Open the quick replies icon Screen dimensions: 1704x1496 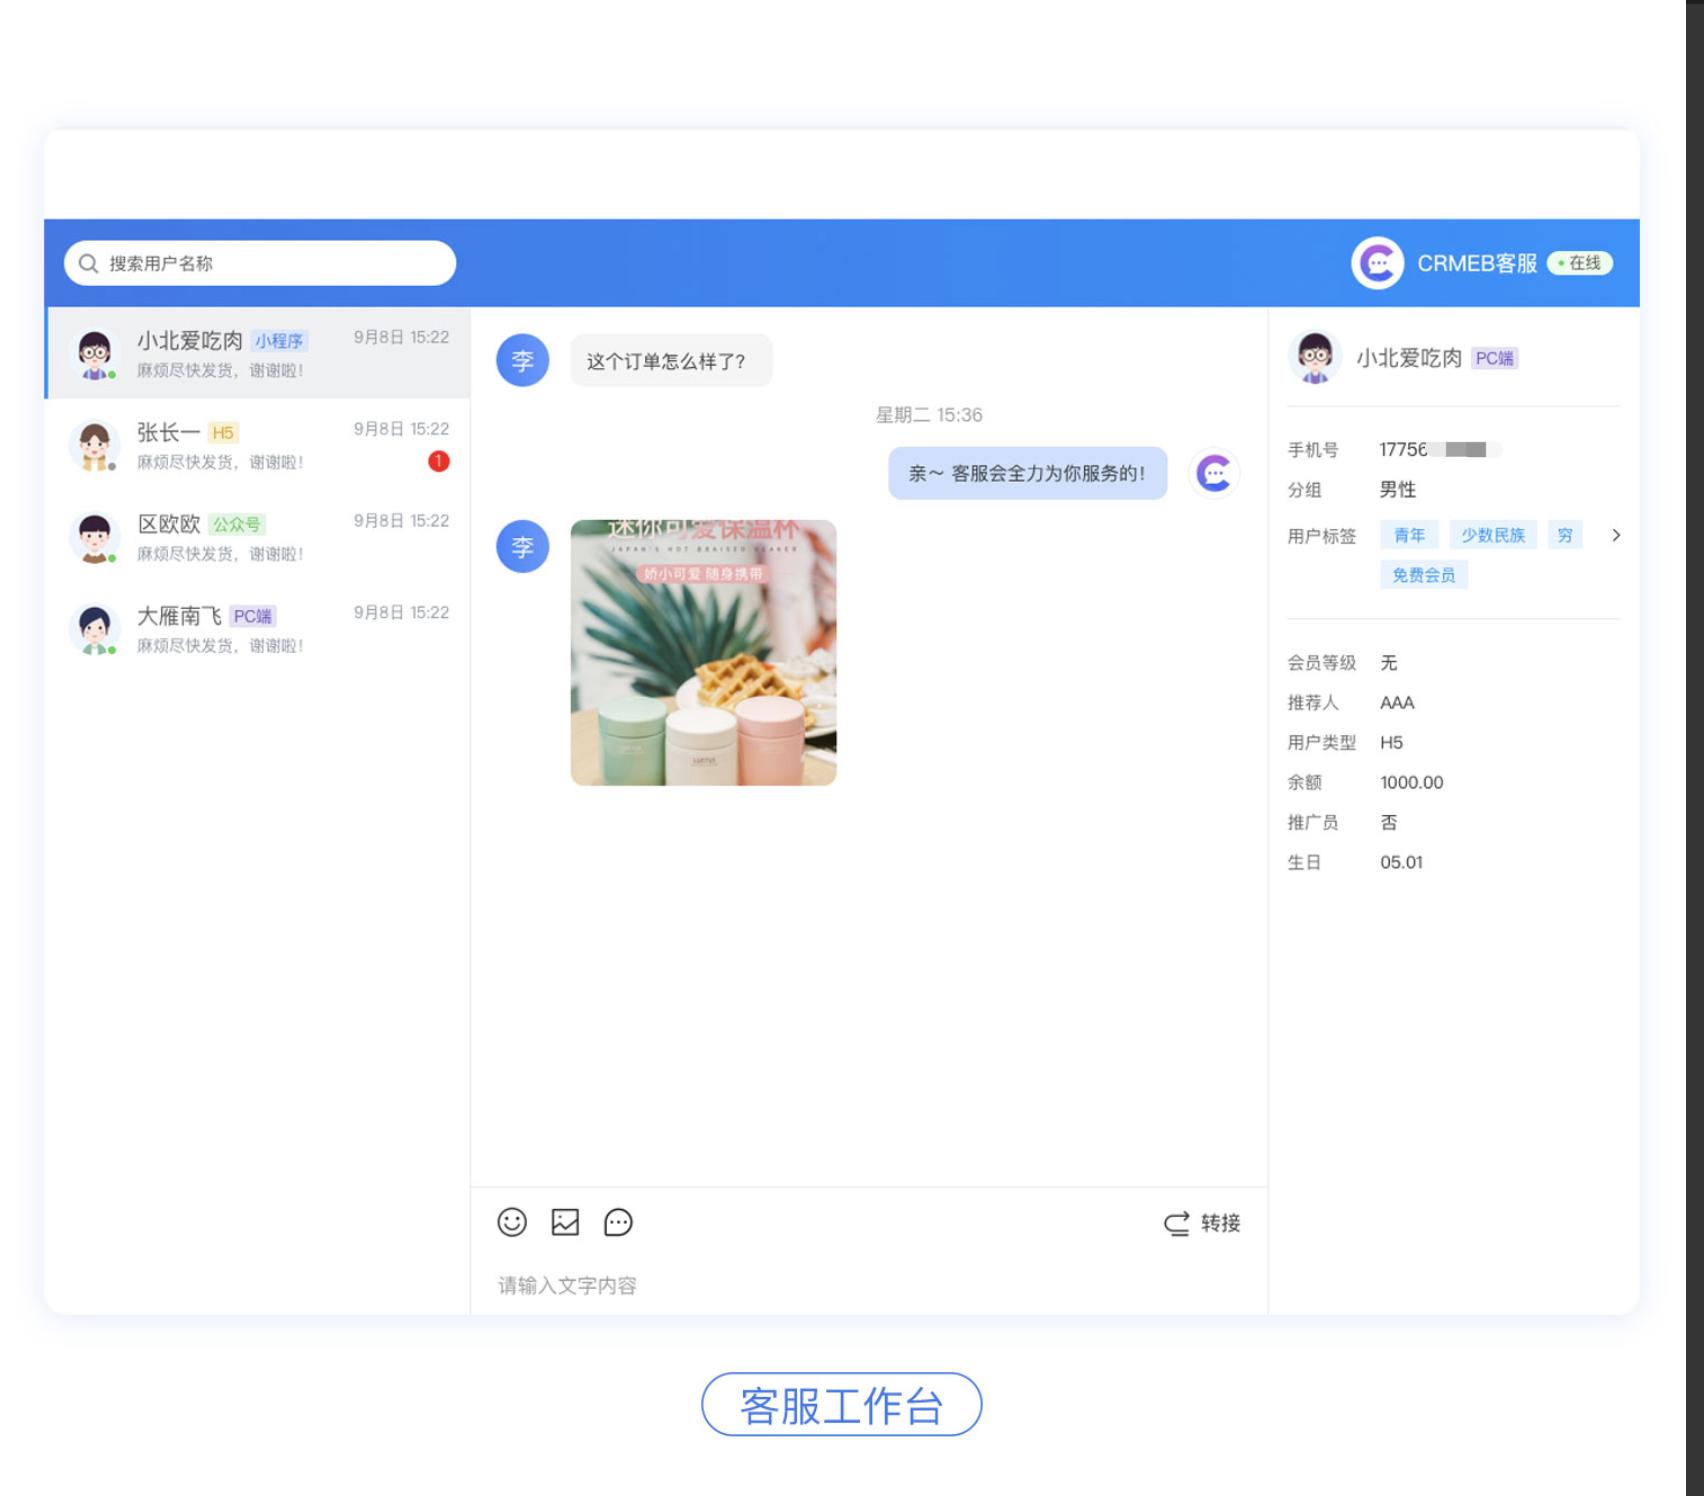(x=618, y=1222)
